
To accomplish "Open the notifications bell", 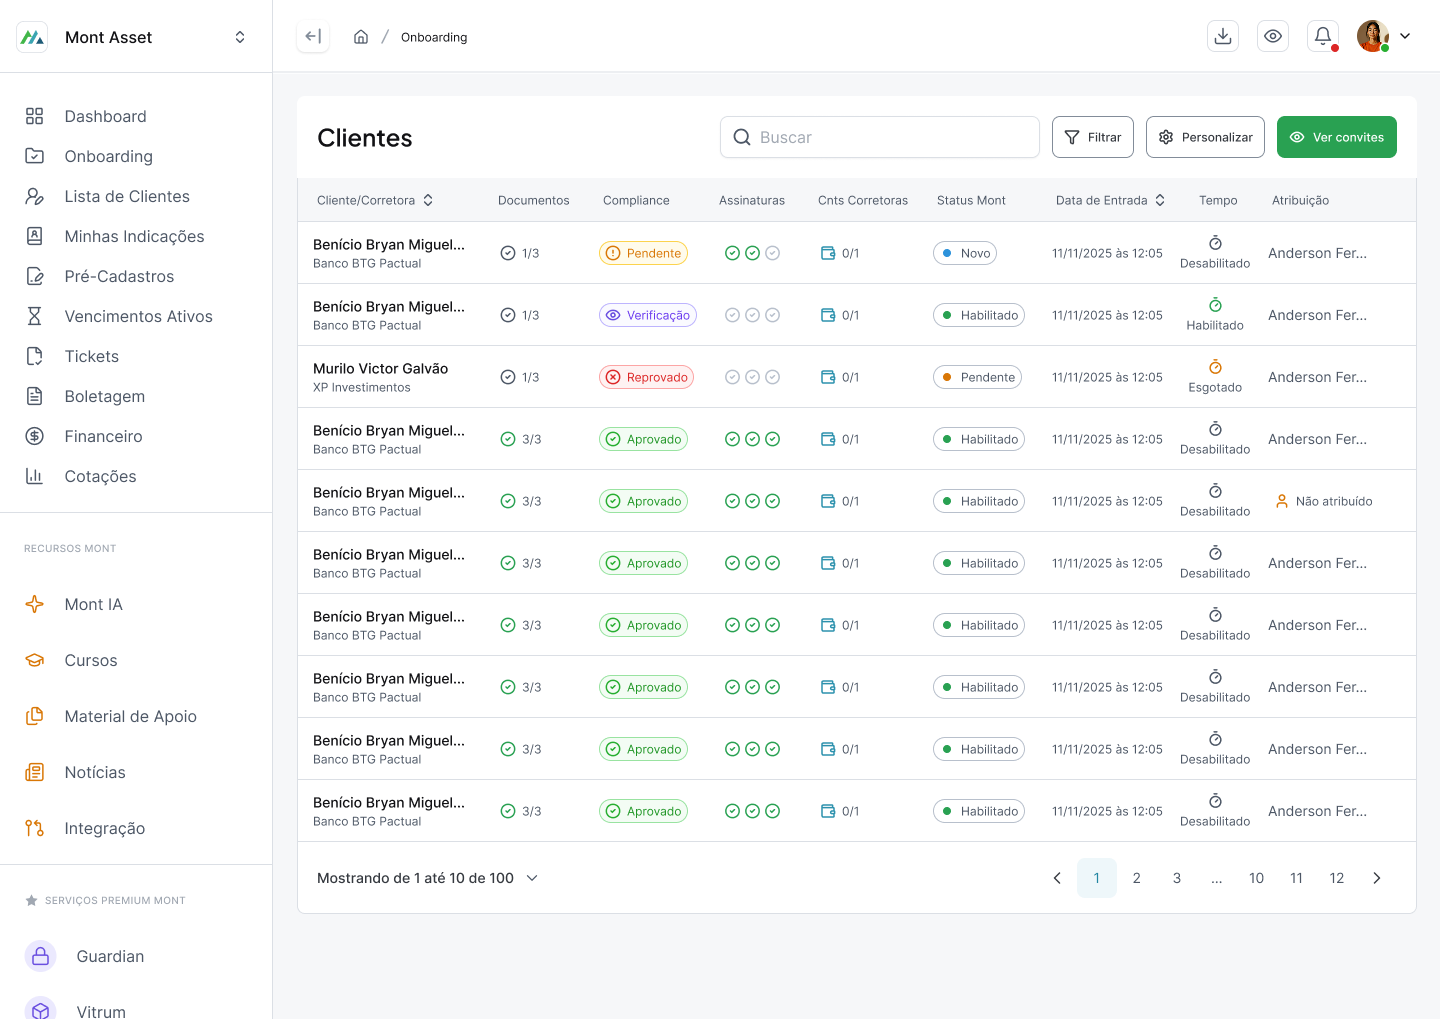I will [1323, 36].
